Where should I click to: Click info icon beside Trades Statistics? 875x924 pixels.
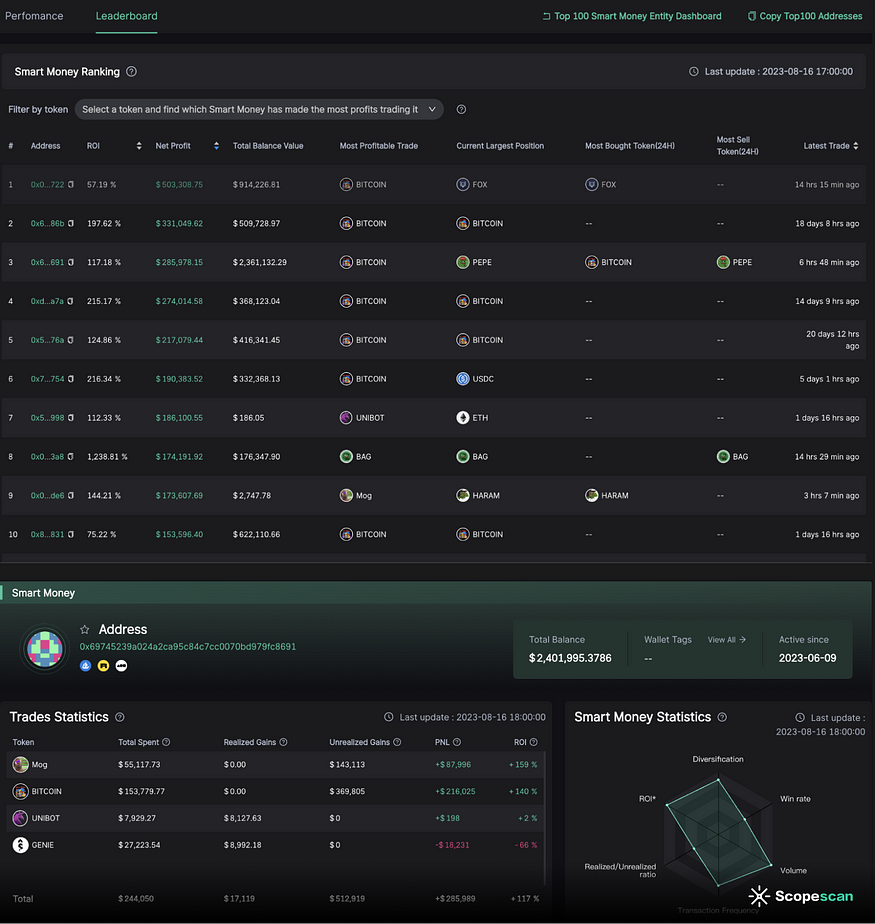point(120,717)
